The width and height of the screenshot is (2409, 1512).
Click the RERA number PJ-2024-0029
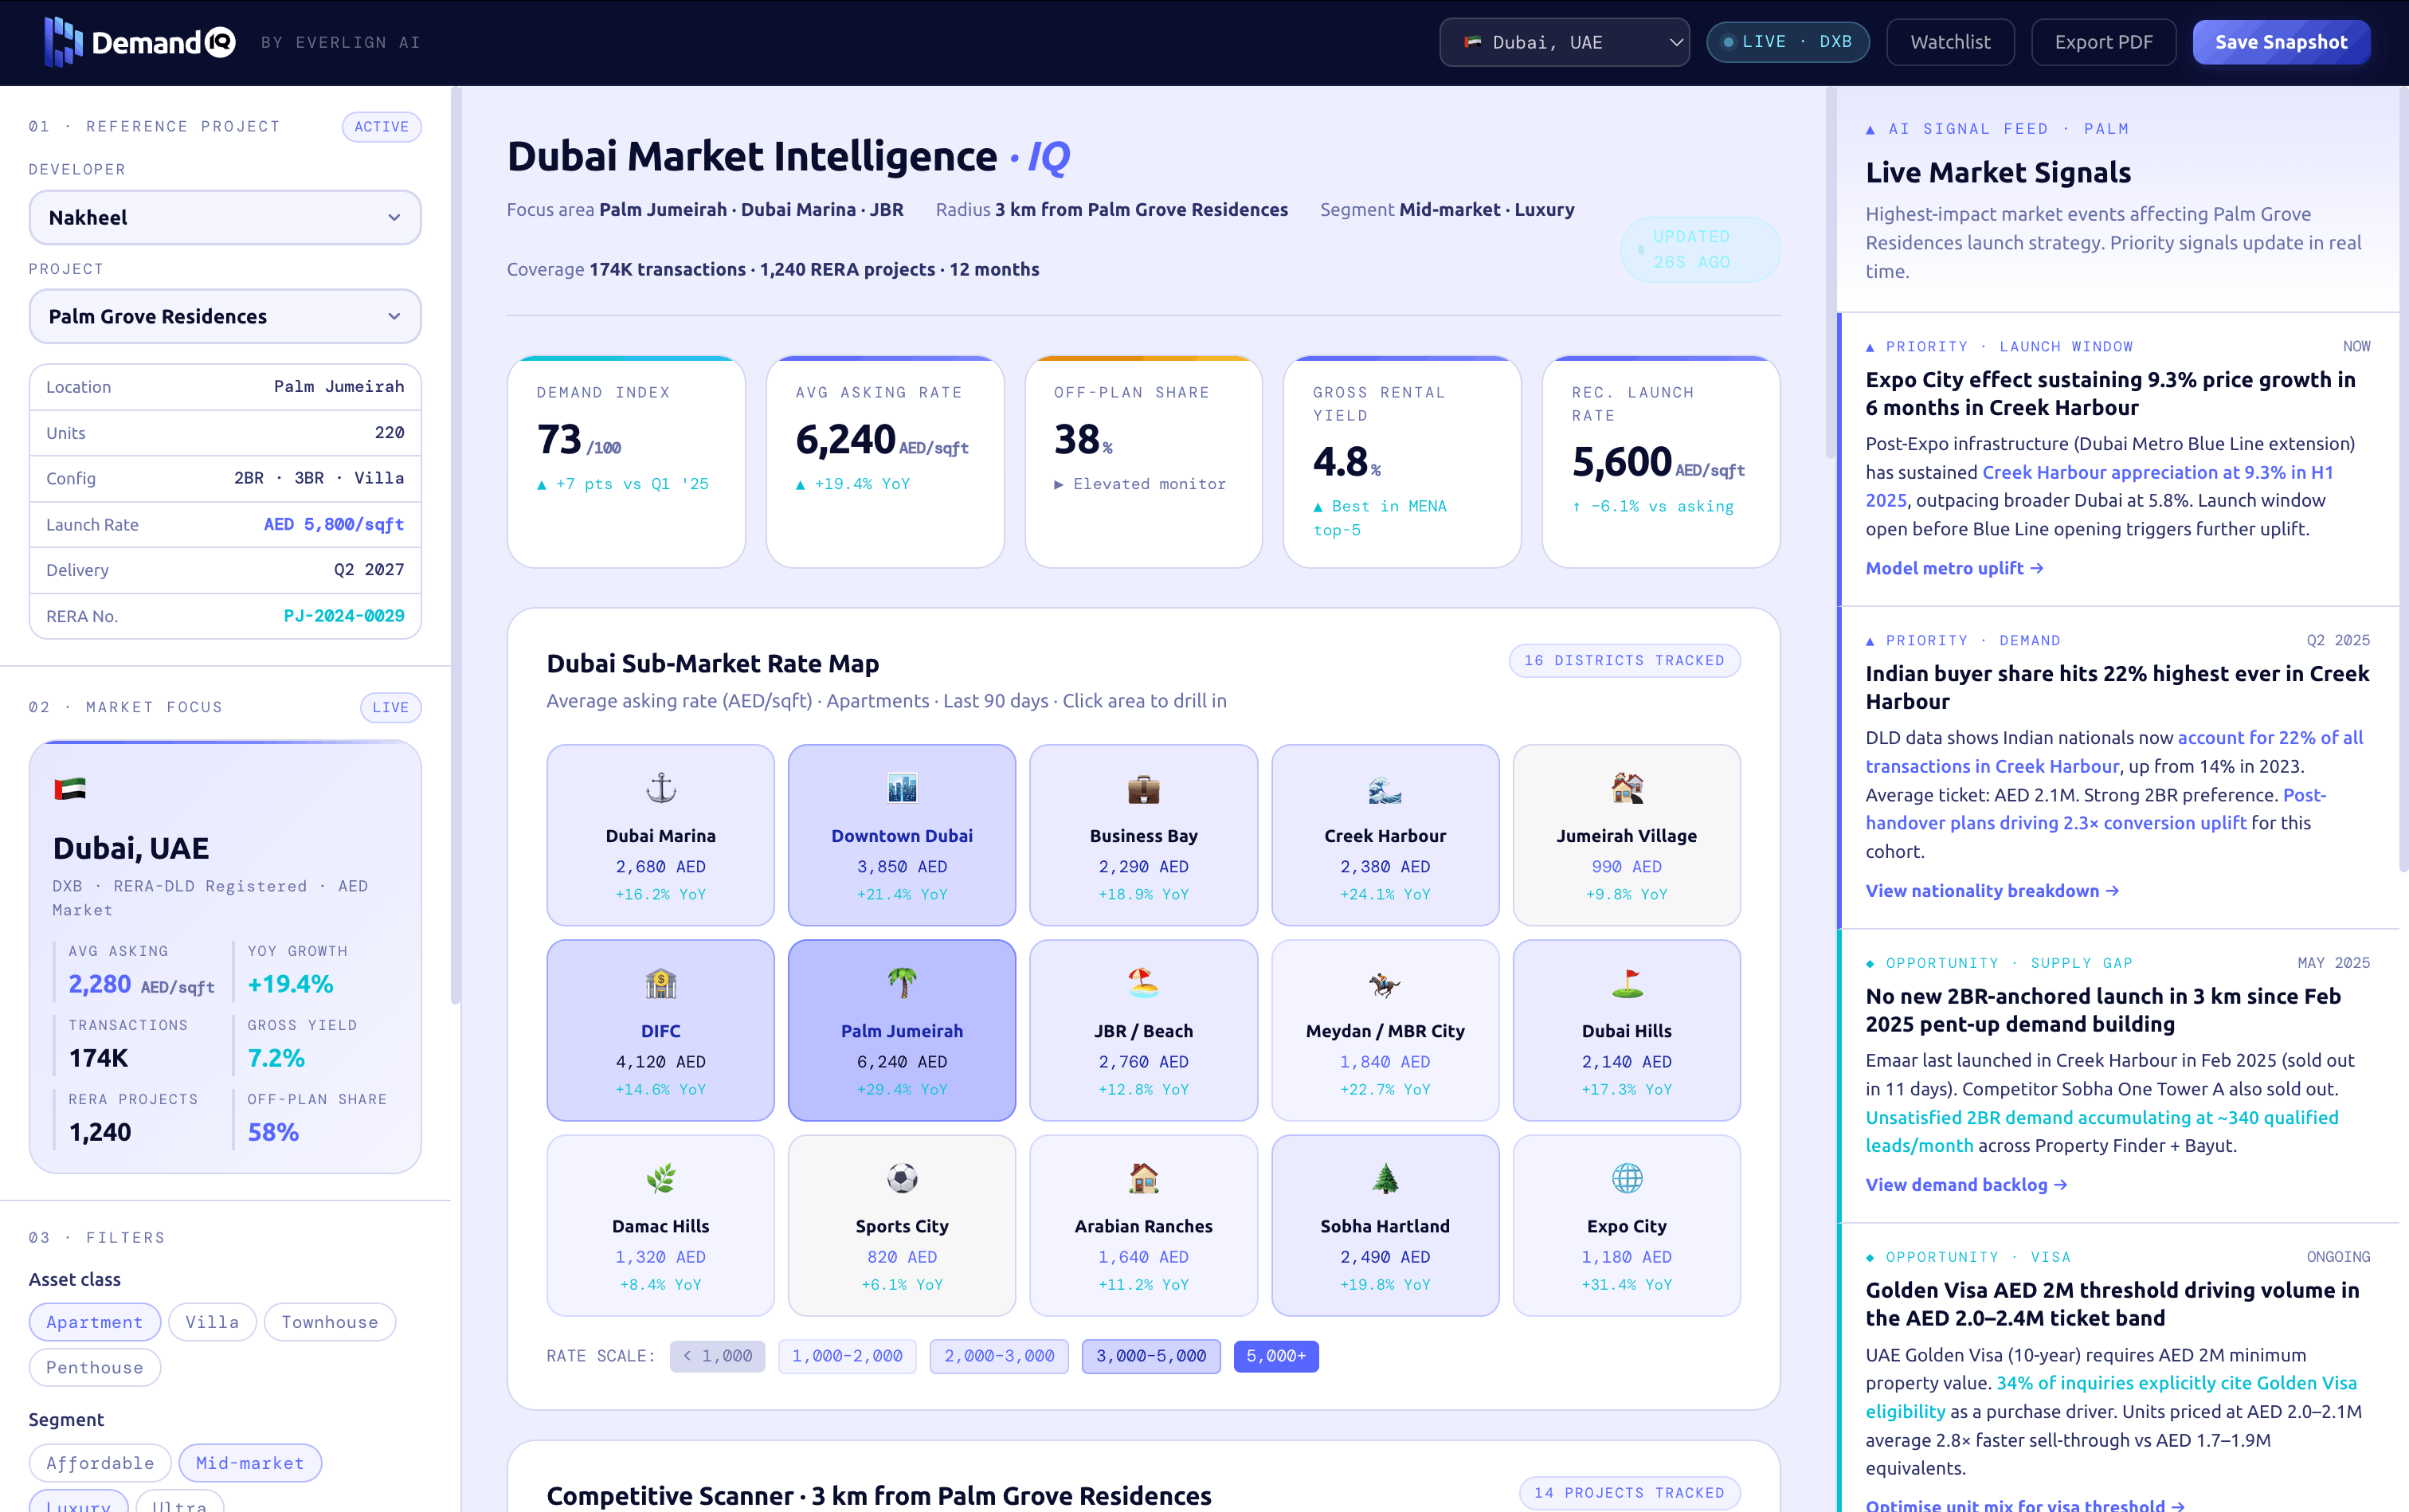pos(344,616)
